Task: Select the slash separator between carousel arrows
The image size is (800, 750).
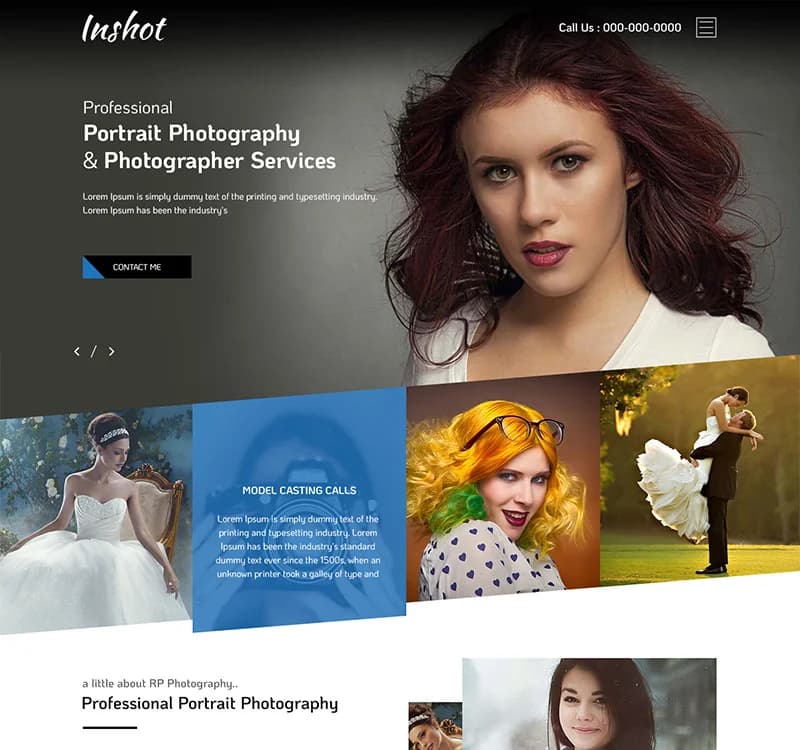Action: 93,352
